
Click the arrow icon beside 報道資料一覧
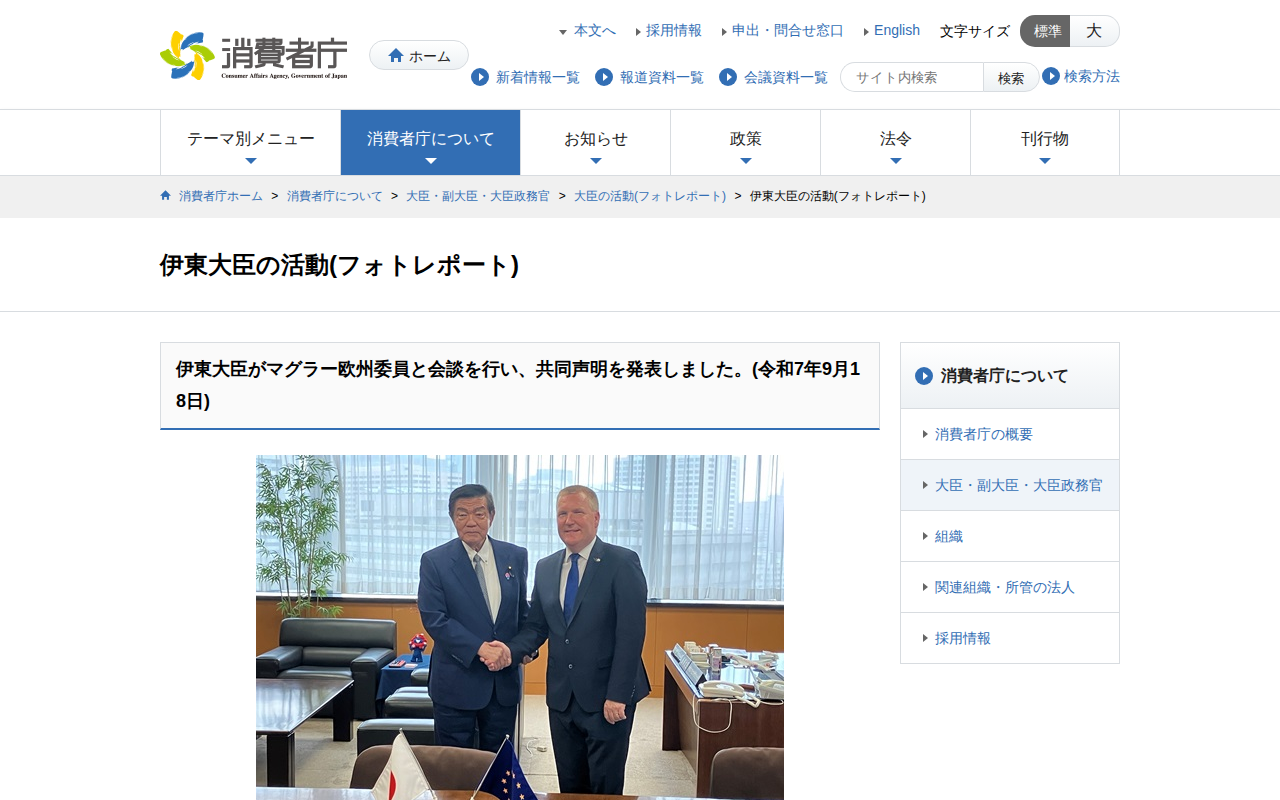point(604,77)
